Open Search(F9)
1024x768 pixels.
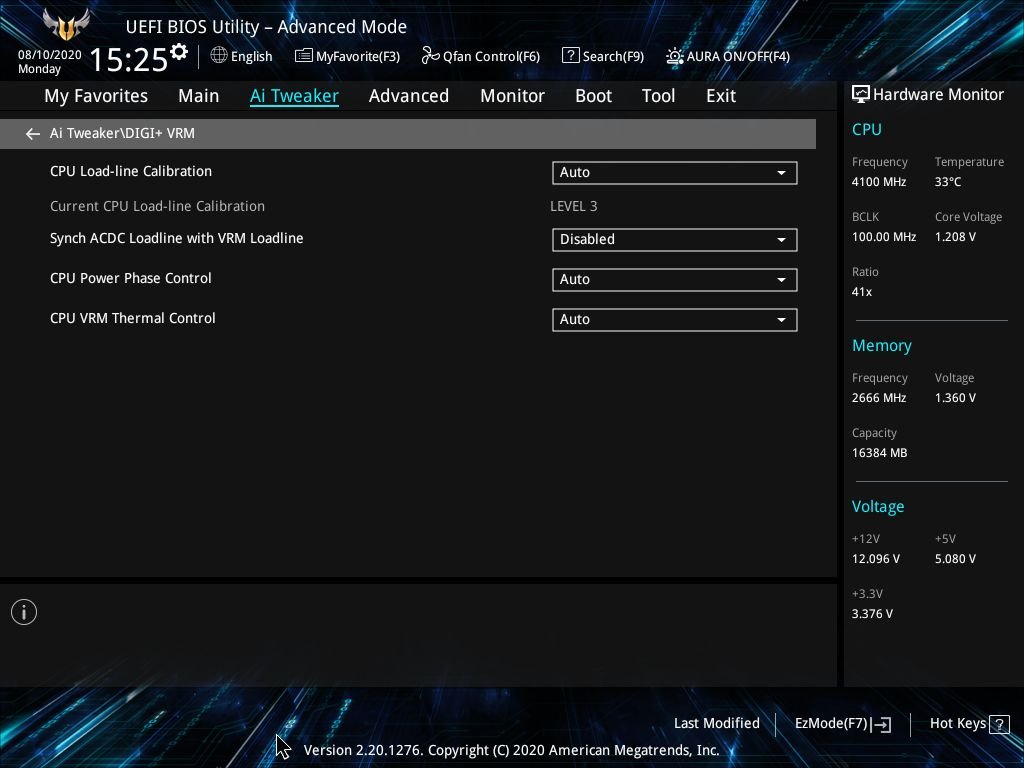click(x=603, y=56)
